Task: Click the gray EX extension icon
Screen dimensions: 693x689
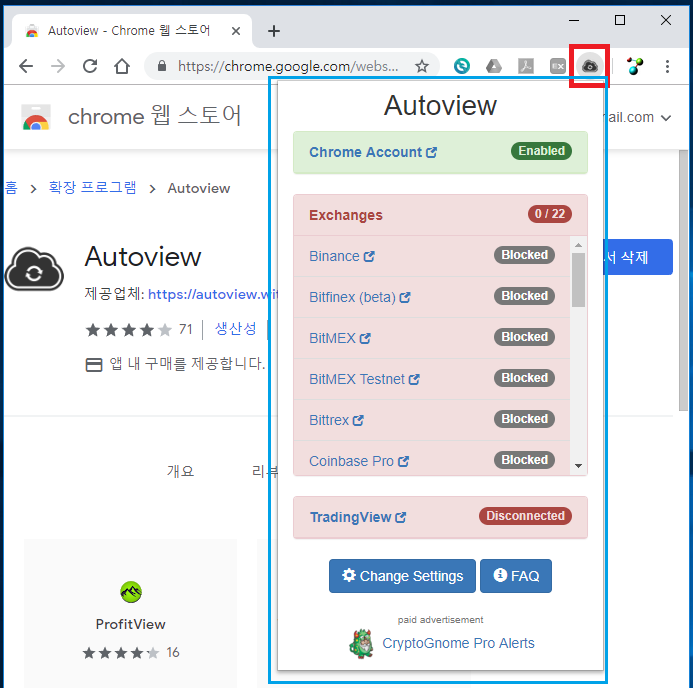Action: pos(557,66)
